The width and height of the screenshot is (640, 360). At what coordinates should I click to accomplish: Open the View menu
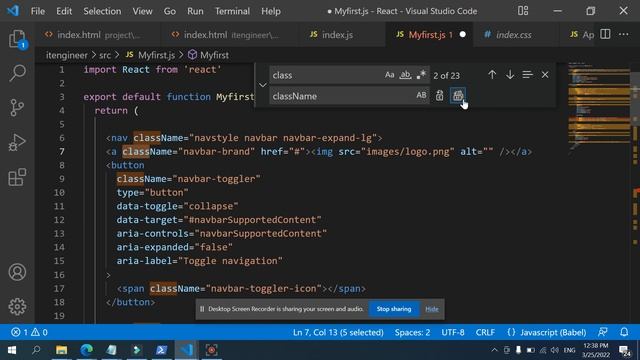(142, 11)
